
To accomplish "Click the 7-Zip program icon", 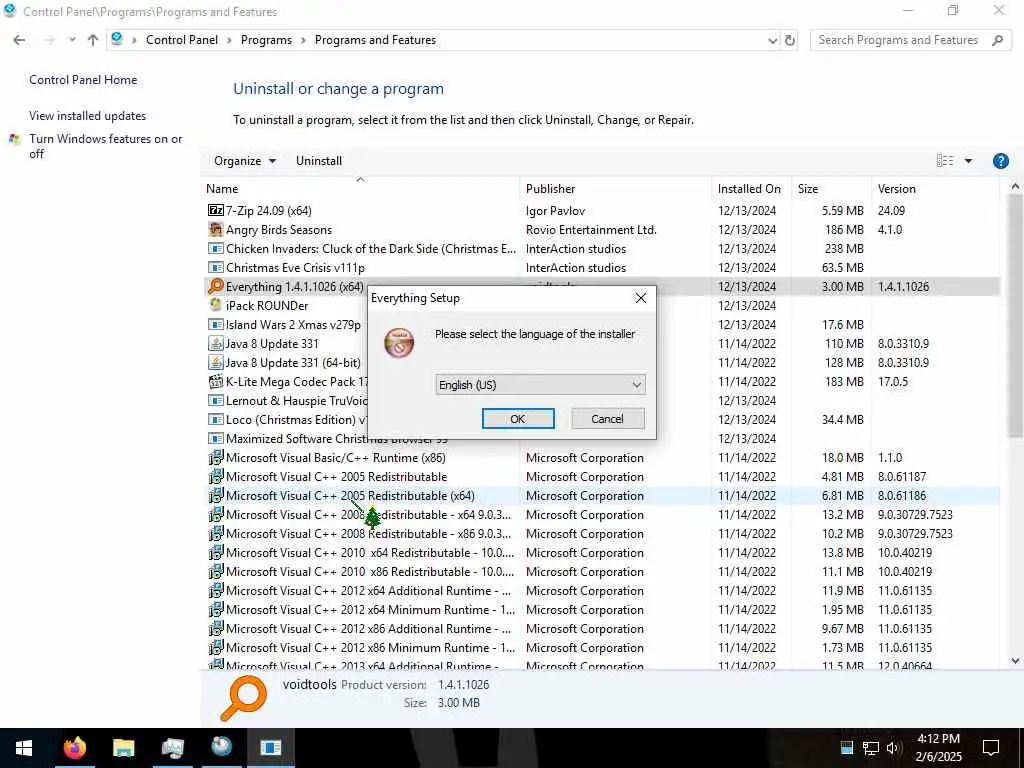I will click(x=216, y=210).
